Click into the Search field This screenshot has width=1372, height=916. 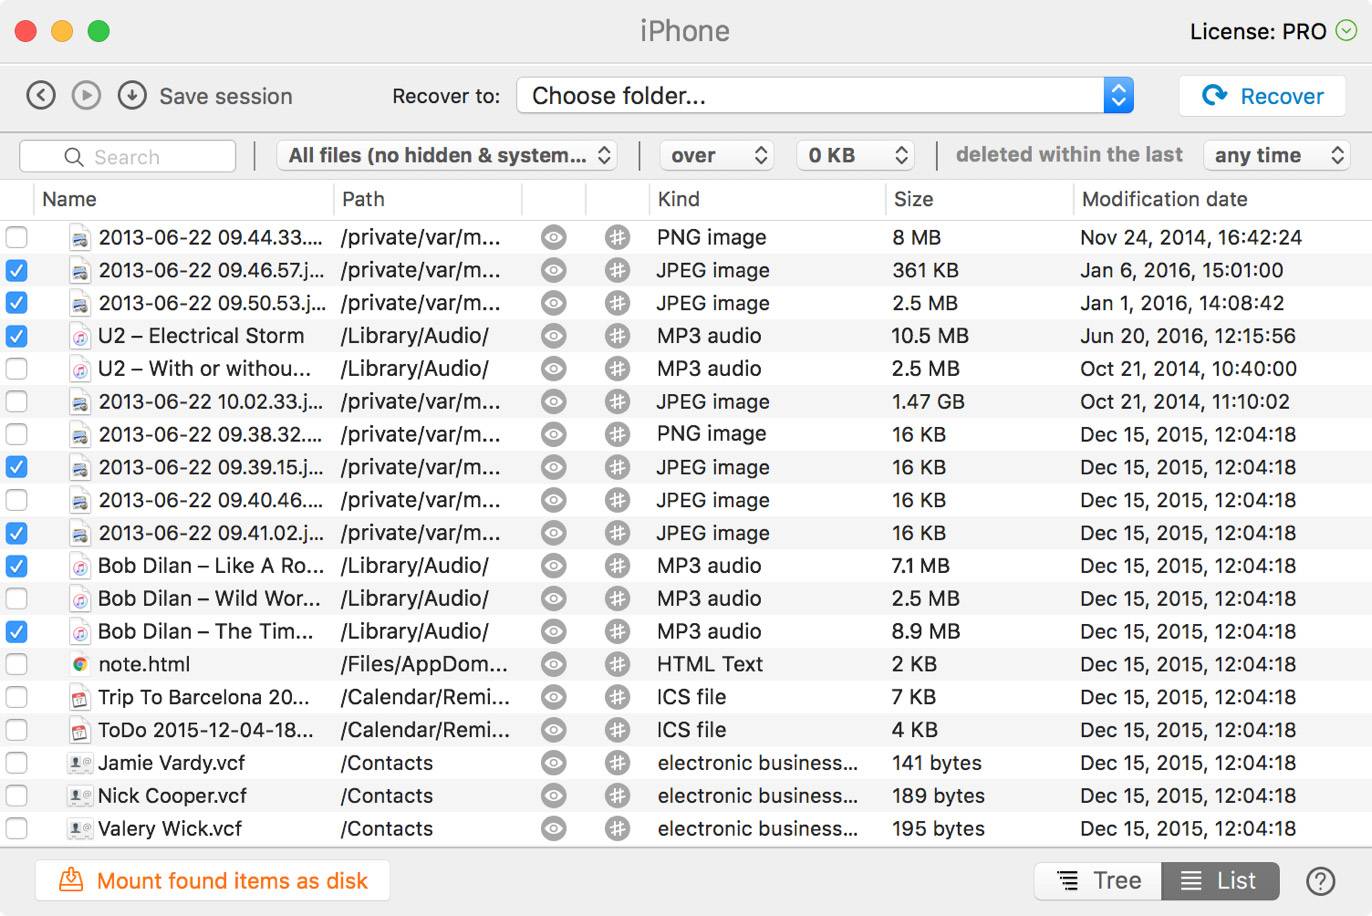128,157
